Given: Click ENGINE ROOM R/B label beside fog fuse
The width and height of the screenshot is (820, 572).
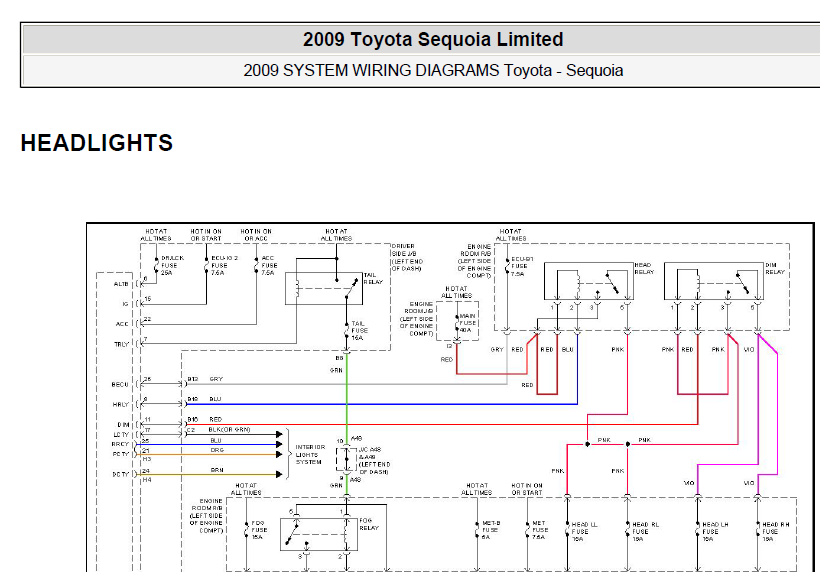Looking at the screenshot, I should click(206, 516).
